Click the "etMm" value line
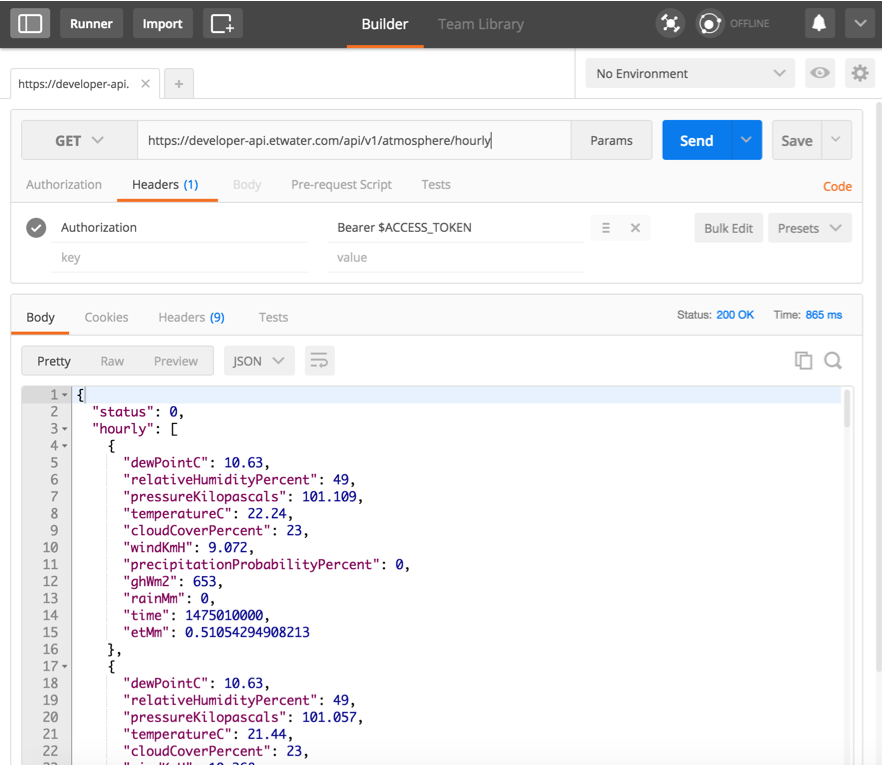The width and height of the screenshot is (883, 765). (x=216, y=633)
